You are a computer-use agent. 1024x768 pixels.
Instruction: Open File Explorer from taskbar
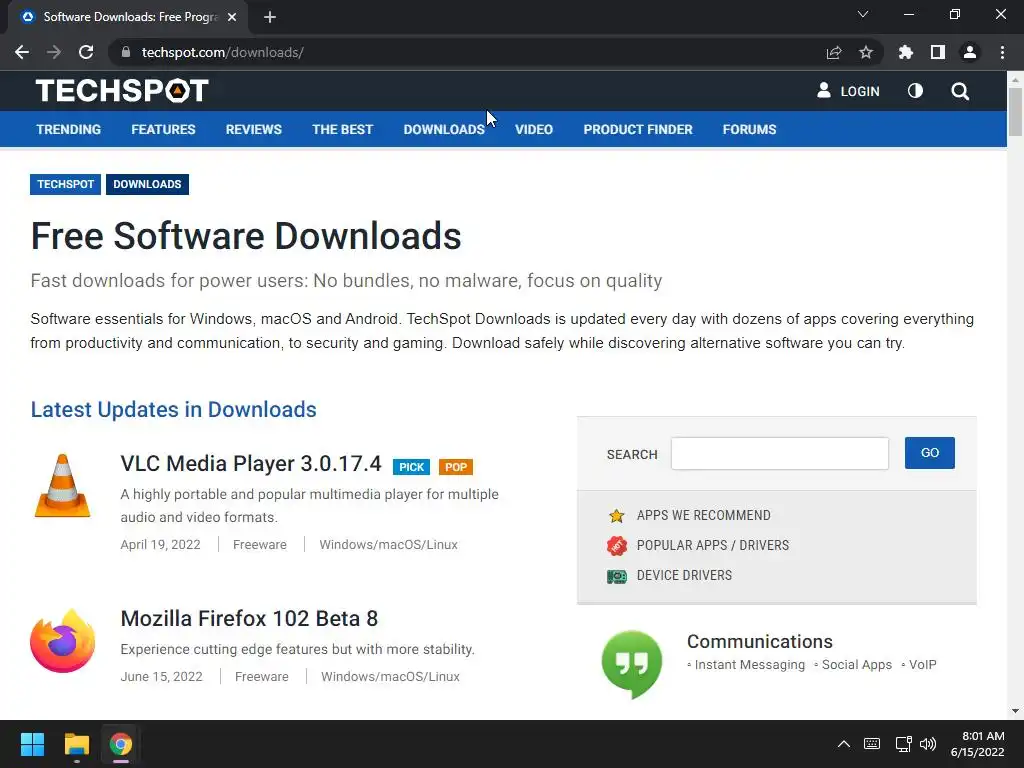tap(76, 744)
